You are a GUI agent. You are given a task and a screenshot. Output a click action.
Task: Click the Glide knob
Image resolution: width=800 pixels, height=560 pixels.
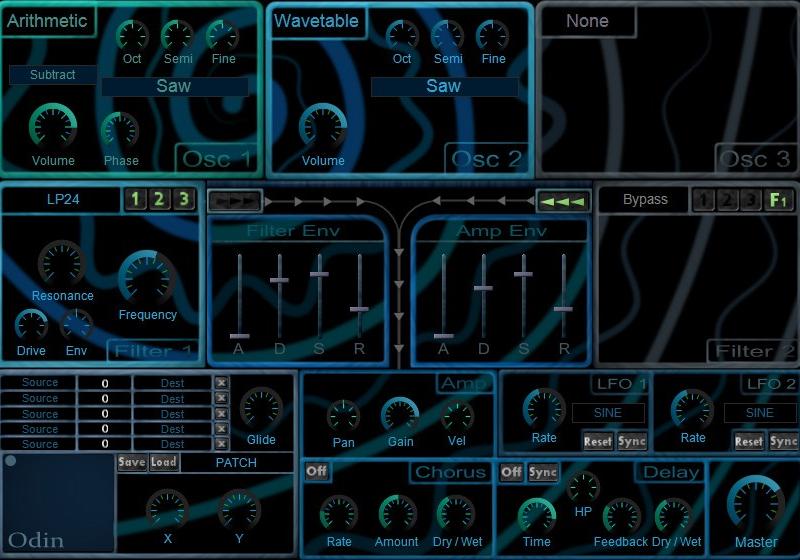point(261,411)
